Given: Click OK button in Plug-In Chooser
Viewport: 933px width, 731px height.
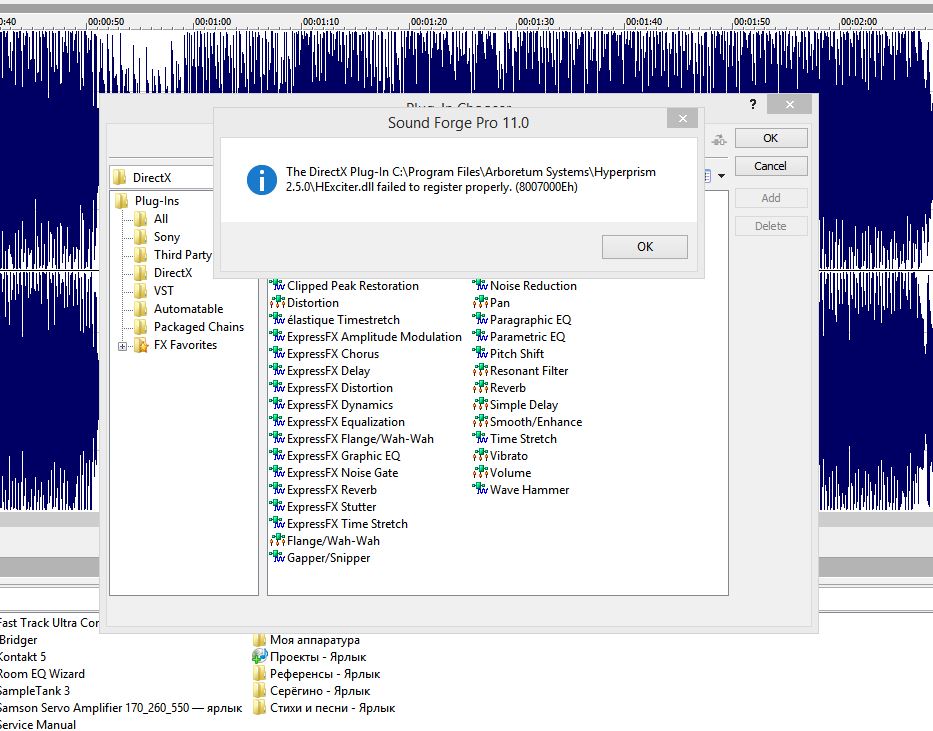Looking at the screenshot, I should pyautogui.click(x=771, y=138).
